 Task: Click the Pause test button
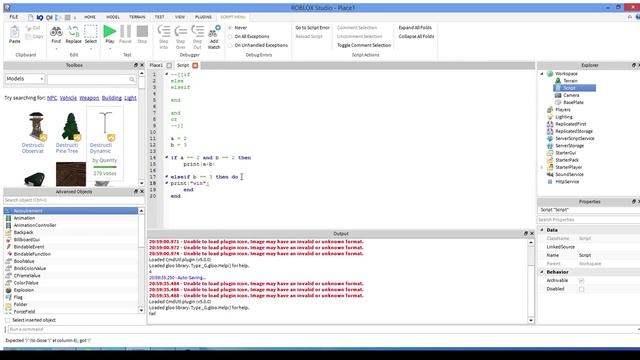click(x=125, y=31)
